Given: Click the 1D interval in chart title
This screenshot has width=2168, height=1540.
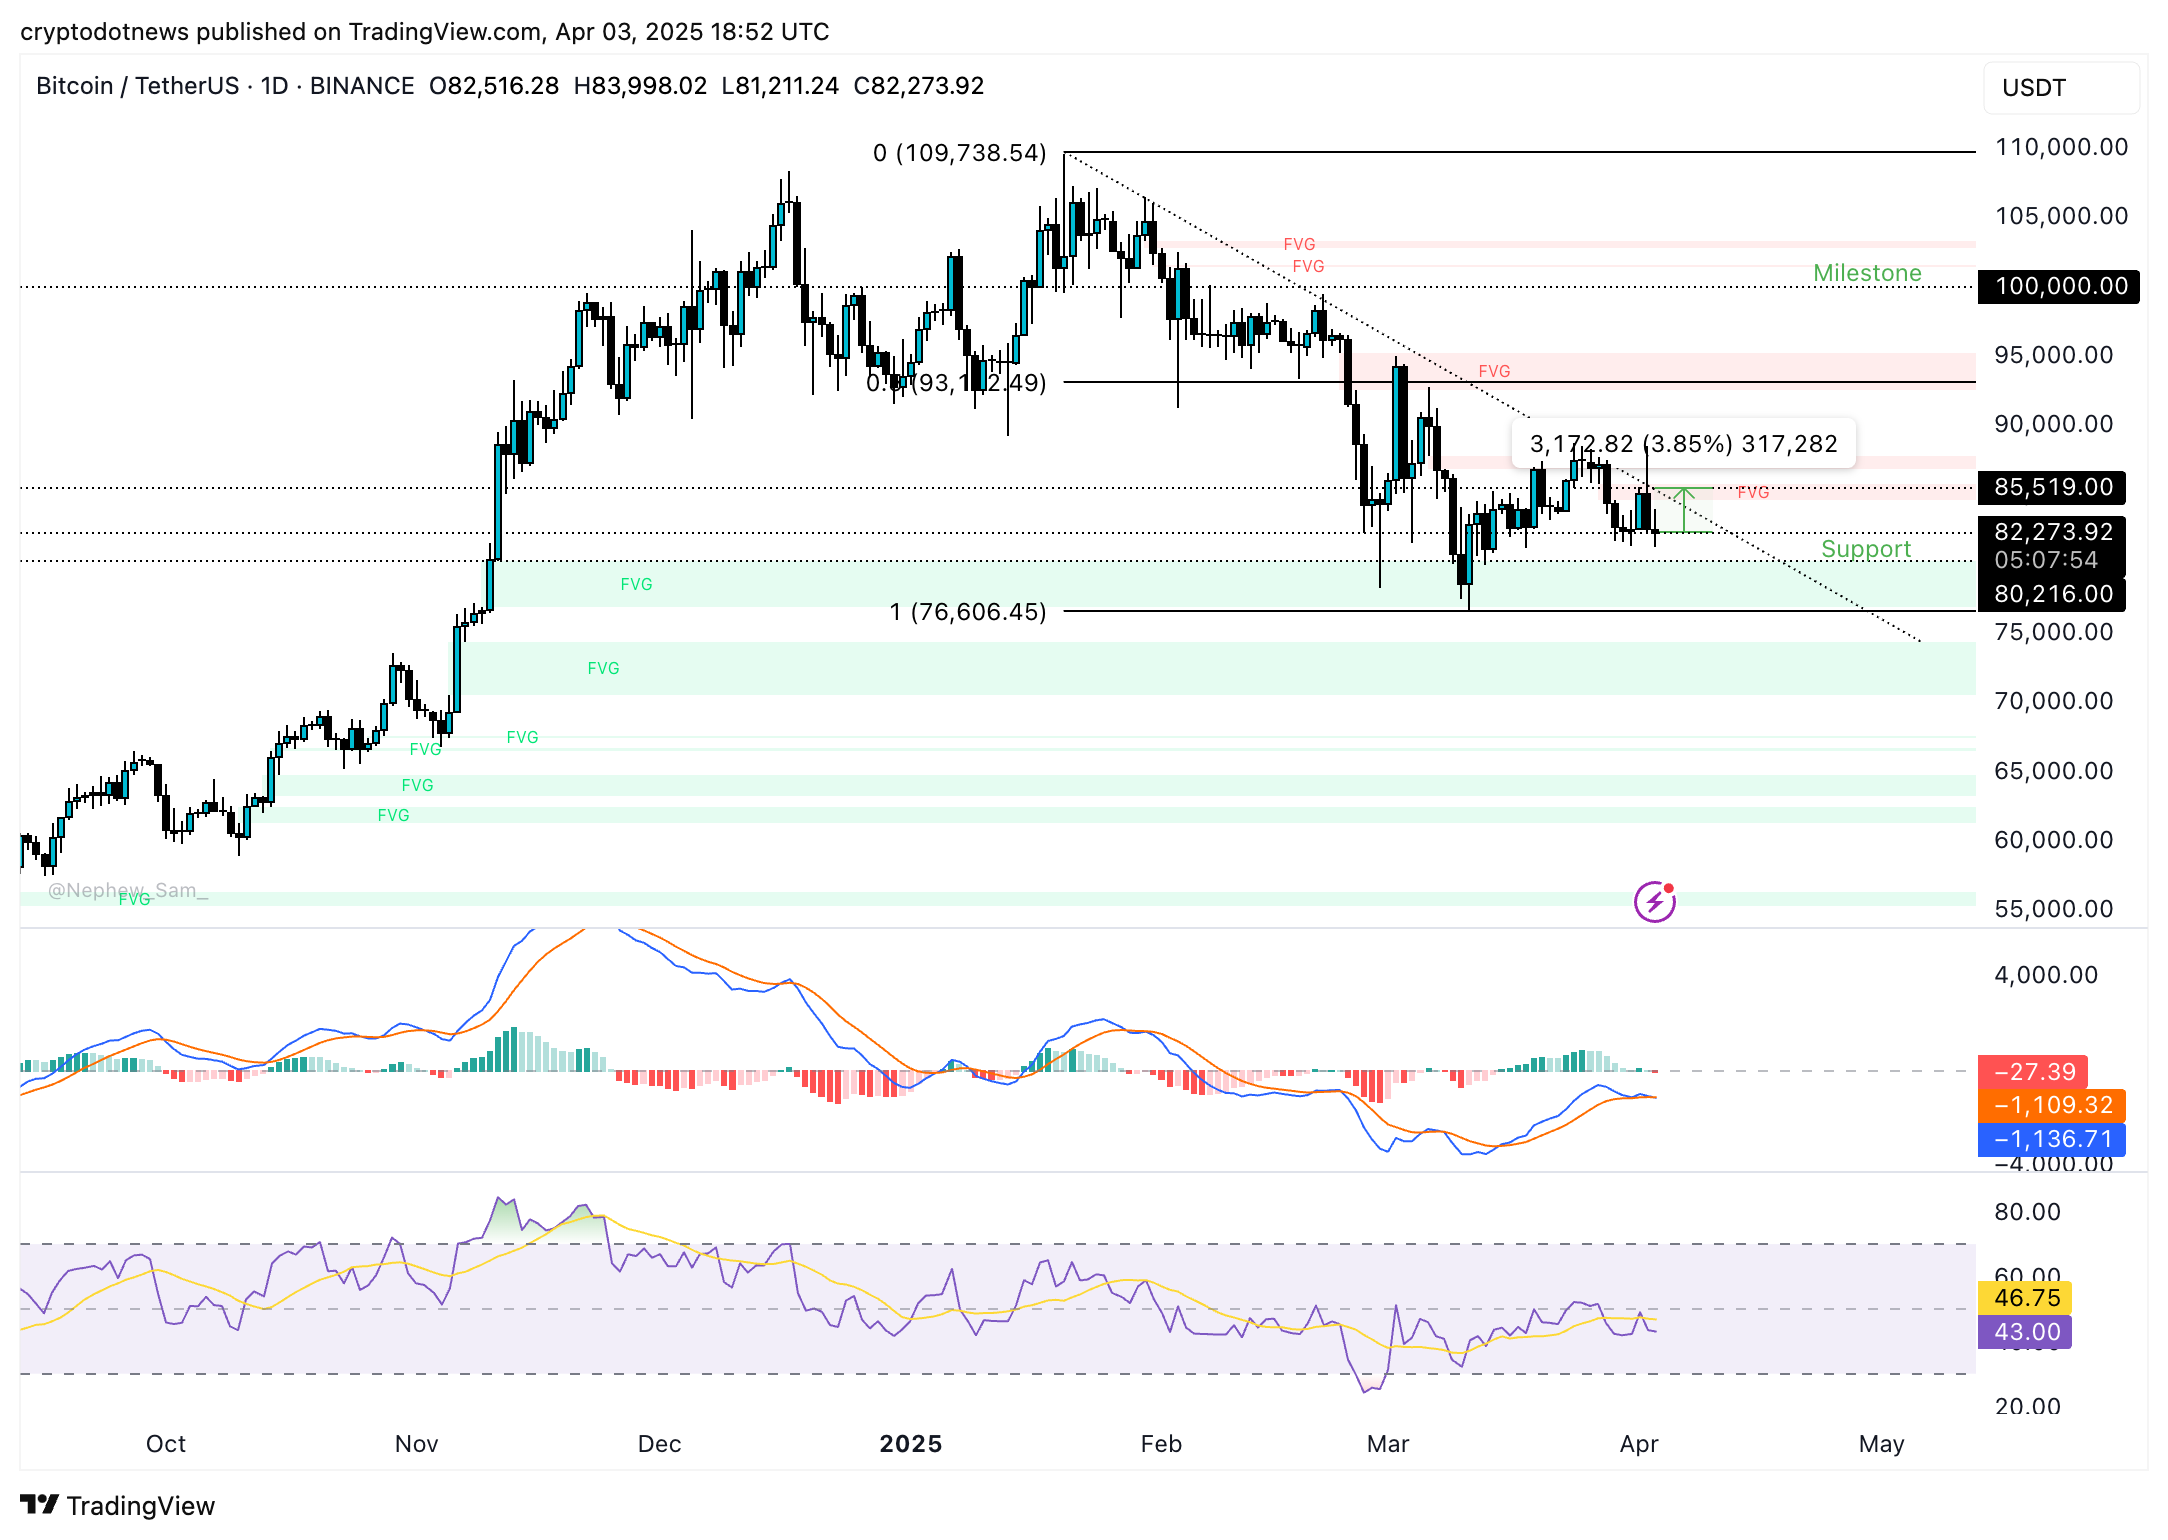Looking at the screenshot, I should (x=274, y=86).
